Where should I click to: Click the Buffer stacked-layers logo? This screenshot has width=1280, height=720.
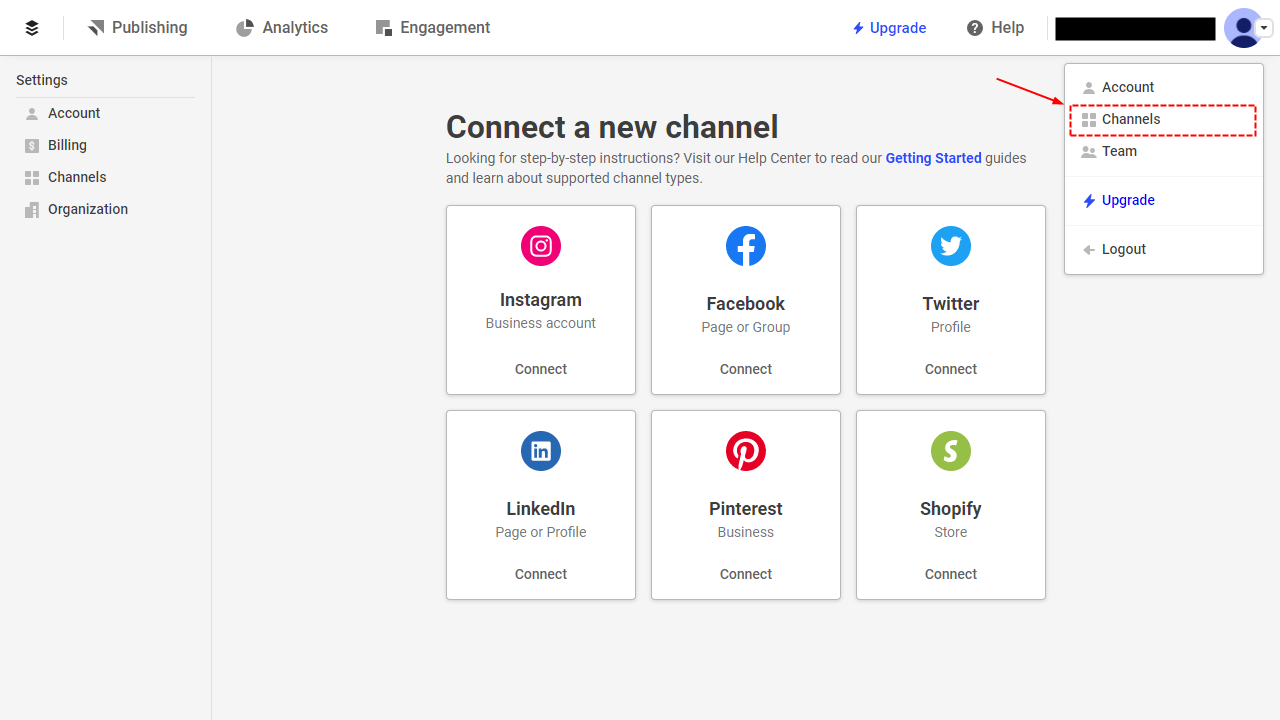(x=32, y=28)
